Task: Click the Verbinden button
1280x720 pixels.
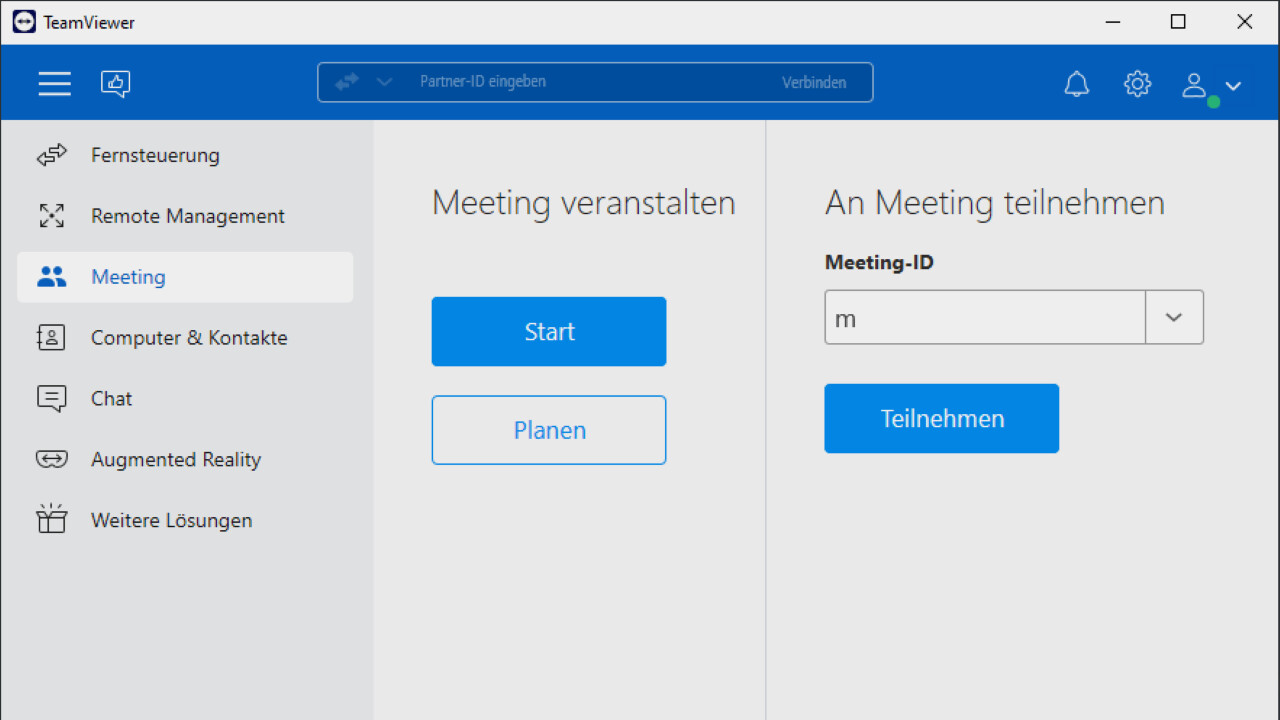Action: coord(814,83)
